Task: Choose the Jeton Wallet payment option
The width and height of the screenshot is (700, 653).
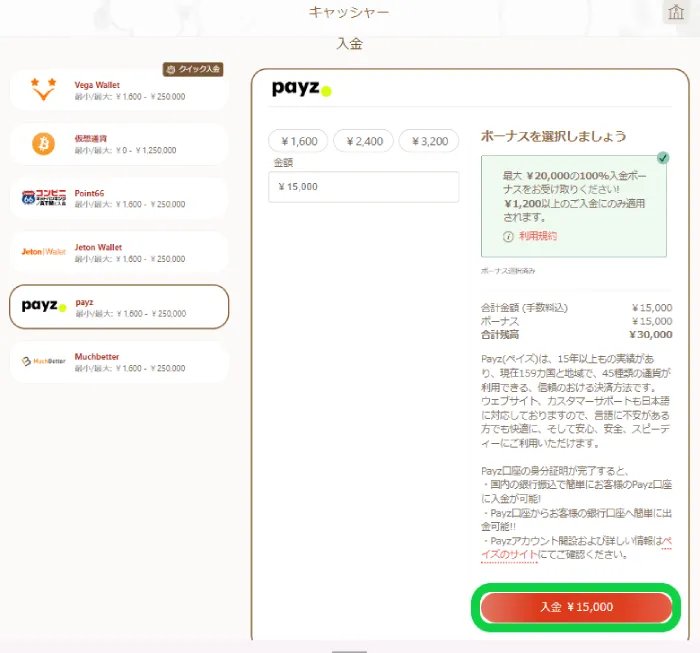Action: [119, 253]
